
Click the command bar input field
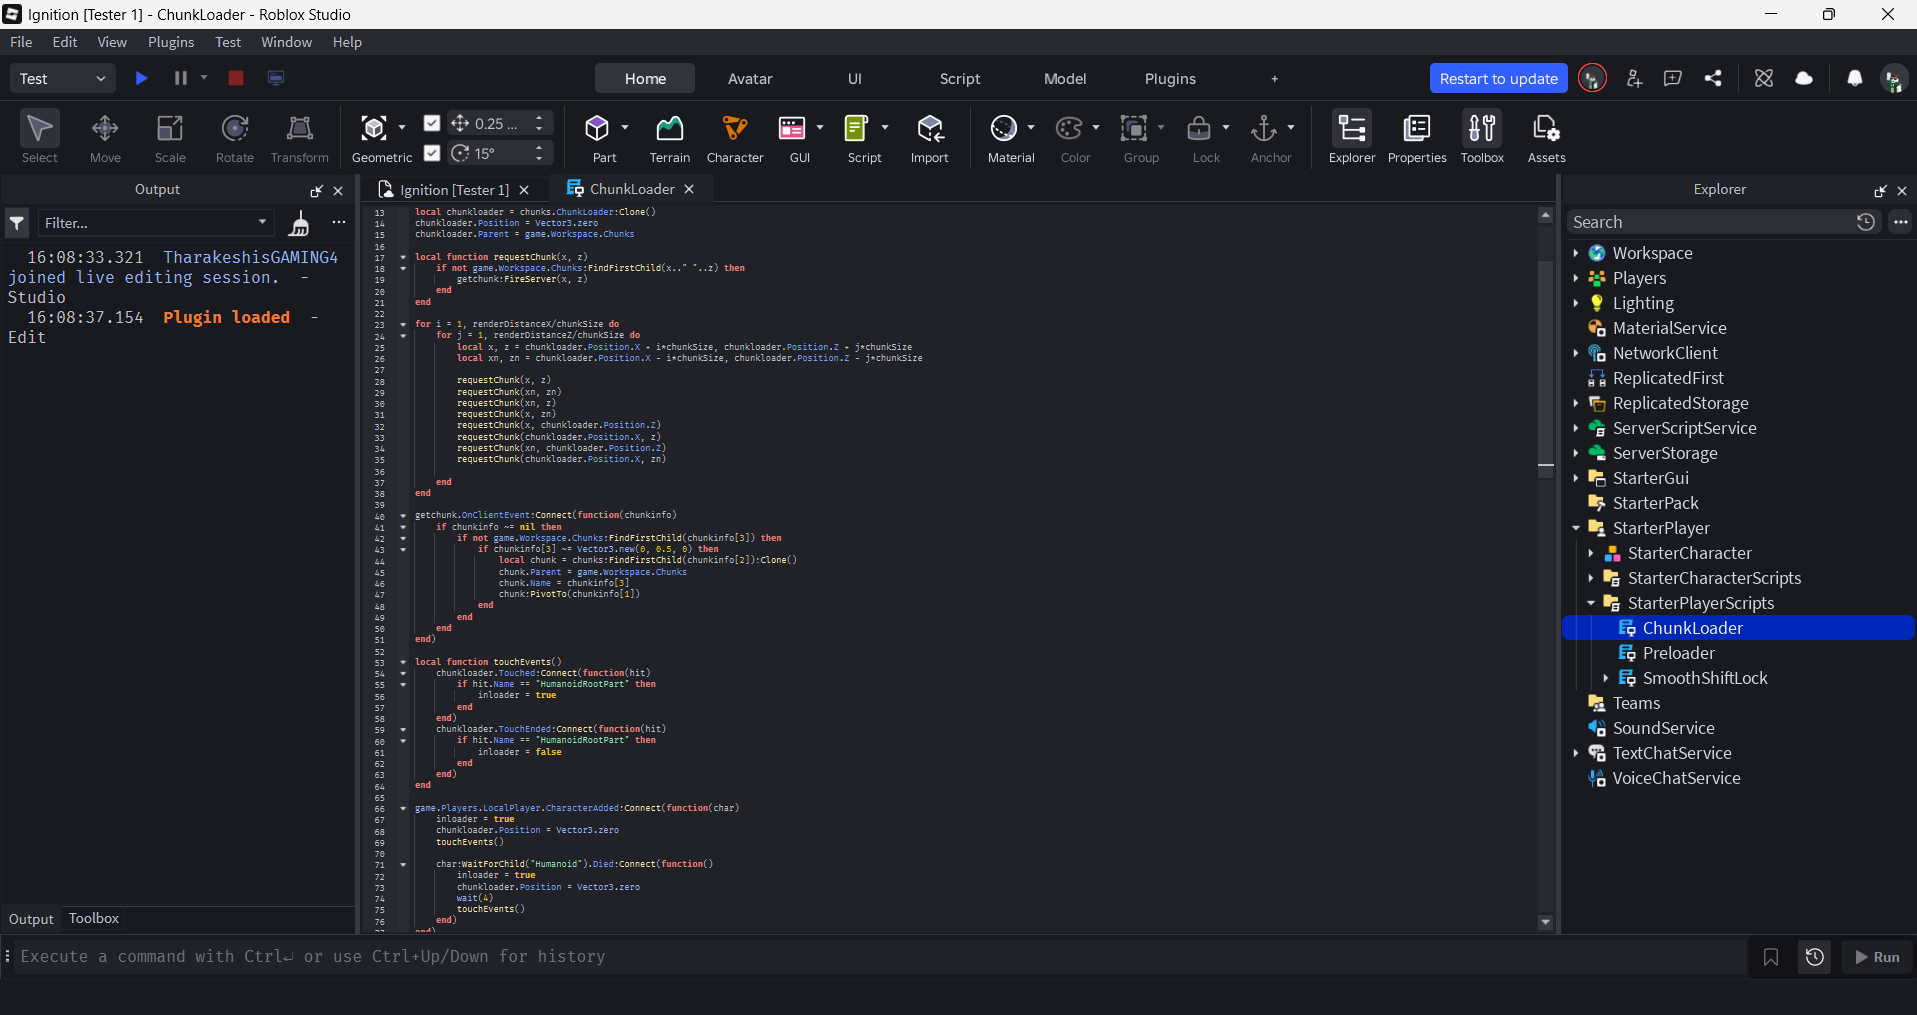point(880,957)
